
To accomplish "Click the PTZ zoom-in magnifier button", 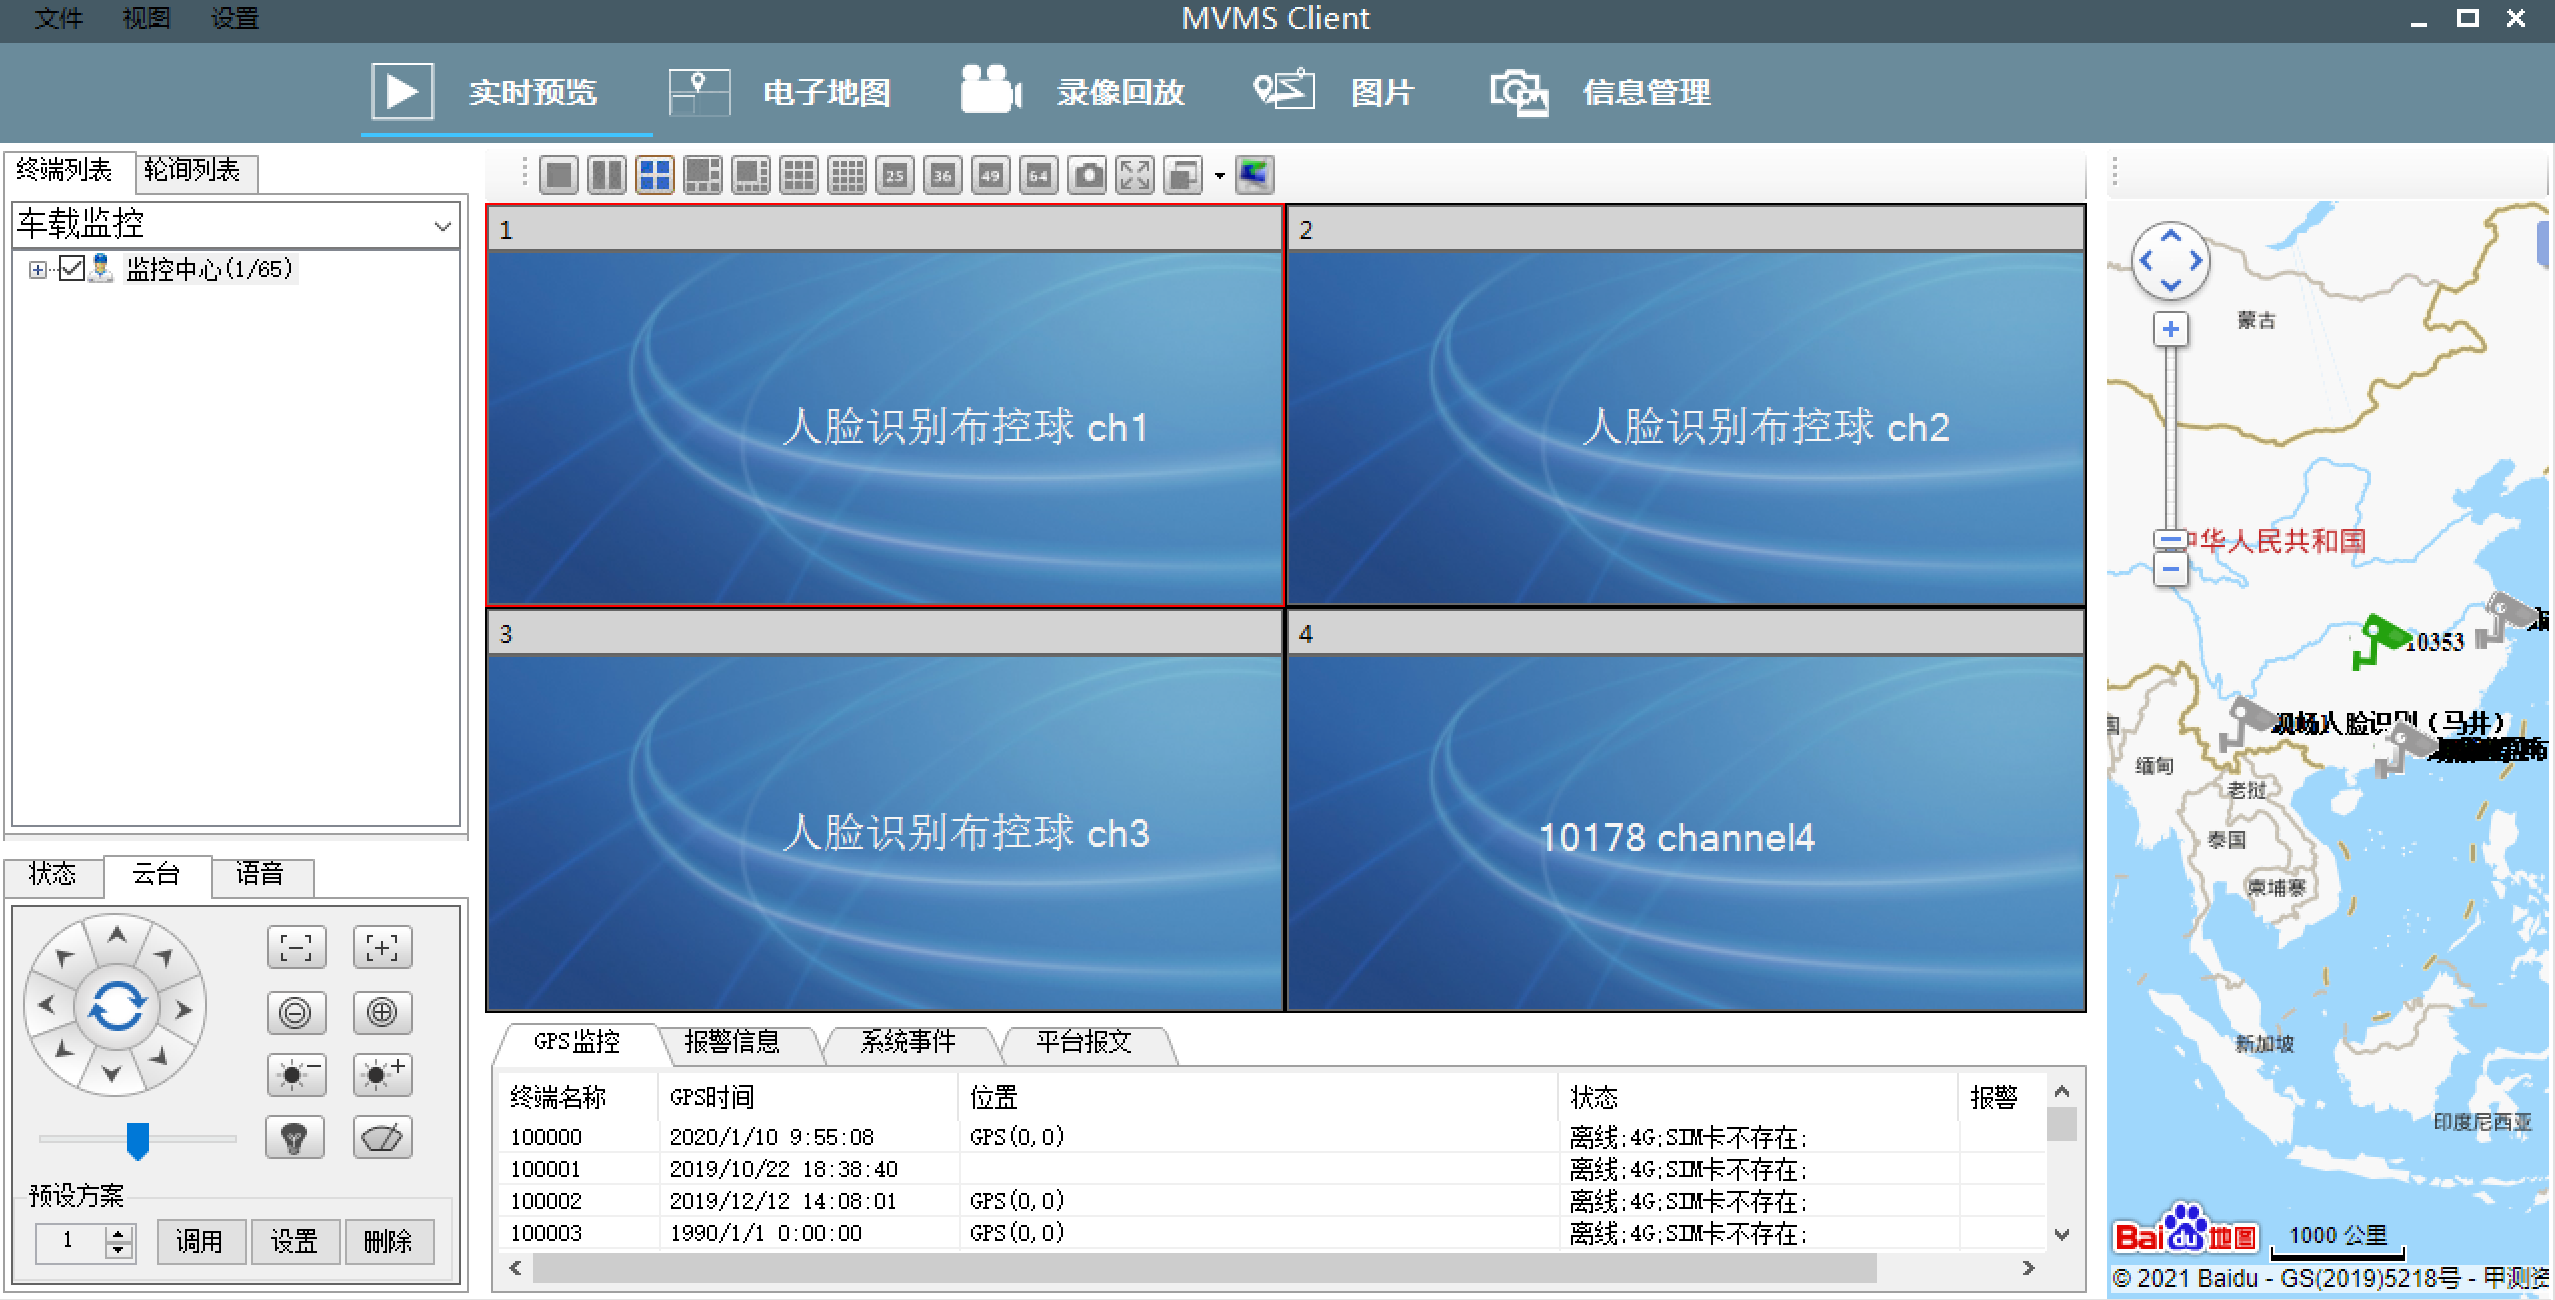I will click(382, 1013).
